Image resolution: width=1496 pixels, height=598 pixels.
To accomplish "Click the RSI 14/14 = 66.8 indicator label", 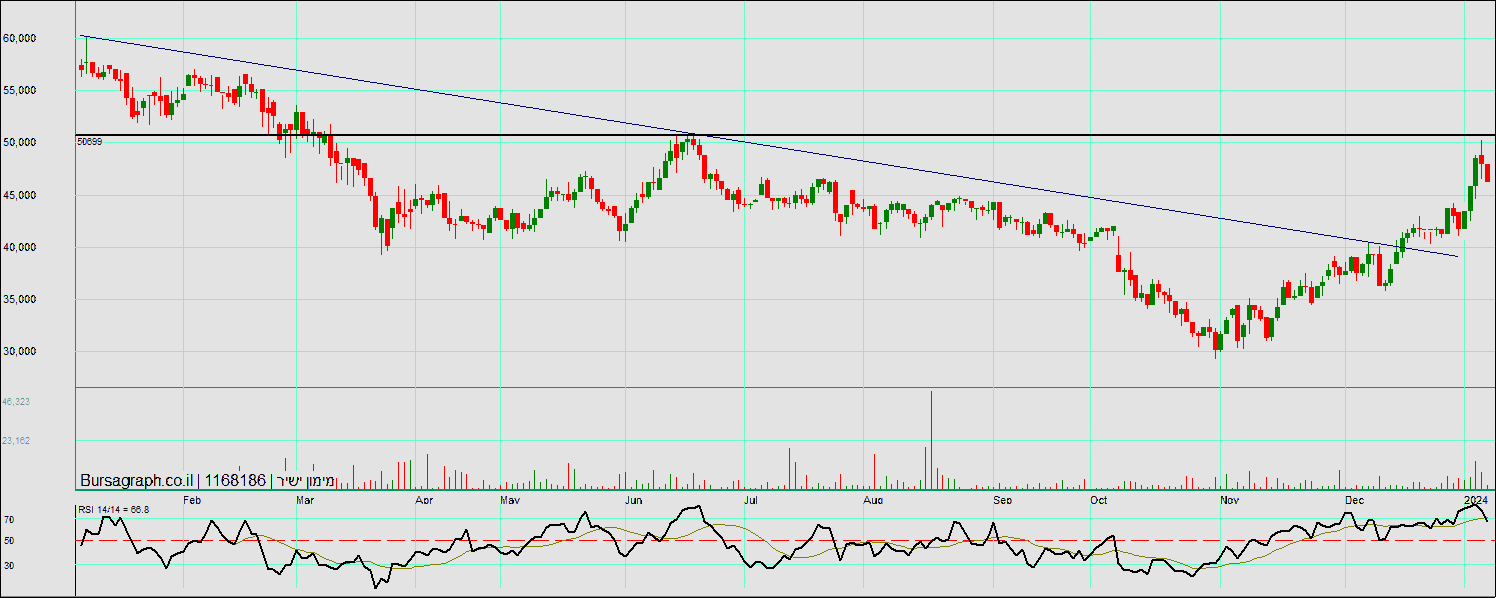I will [113, 510].
